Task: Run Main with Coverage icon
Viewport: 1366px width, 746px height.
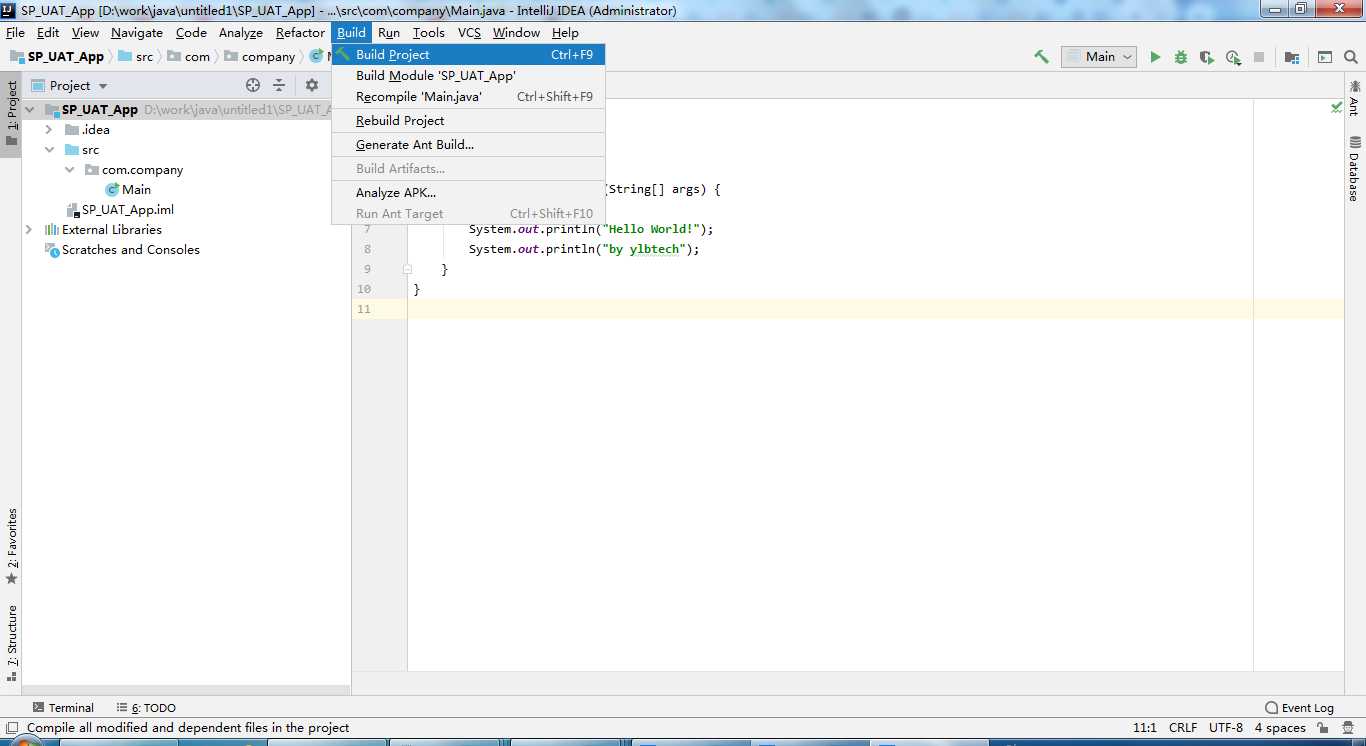Action: click(1207, 57)
